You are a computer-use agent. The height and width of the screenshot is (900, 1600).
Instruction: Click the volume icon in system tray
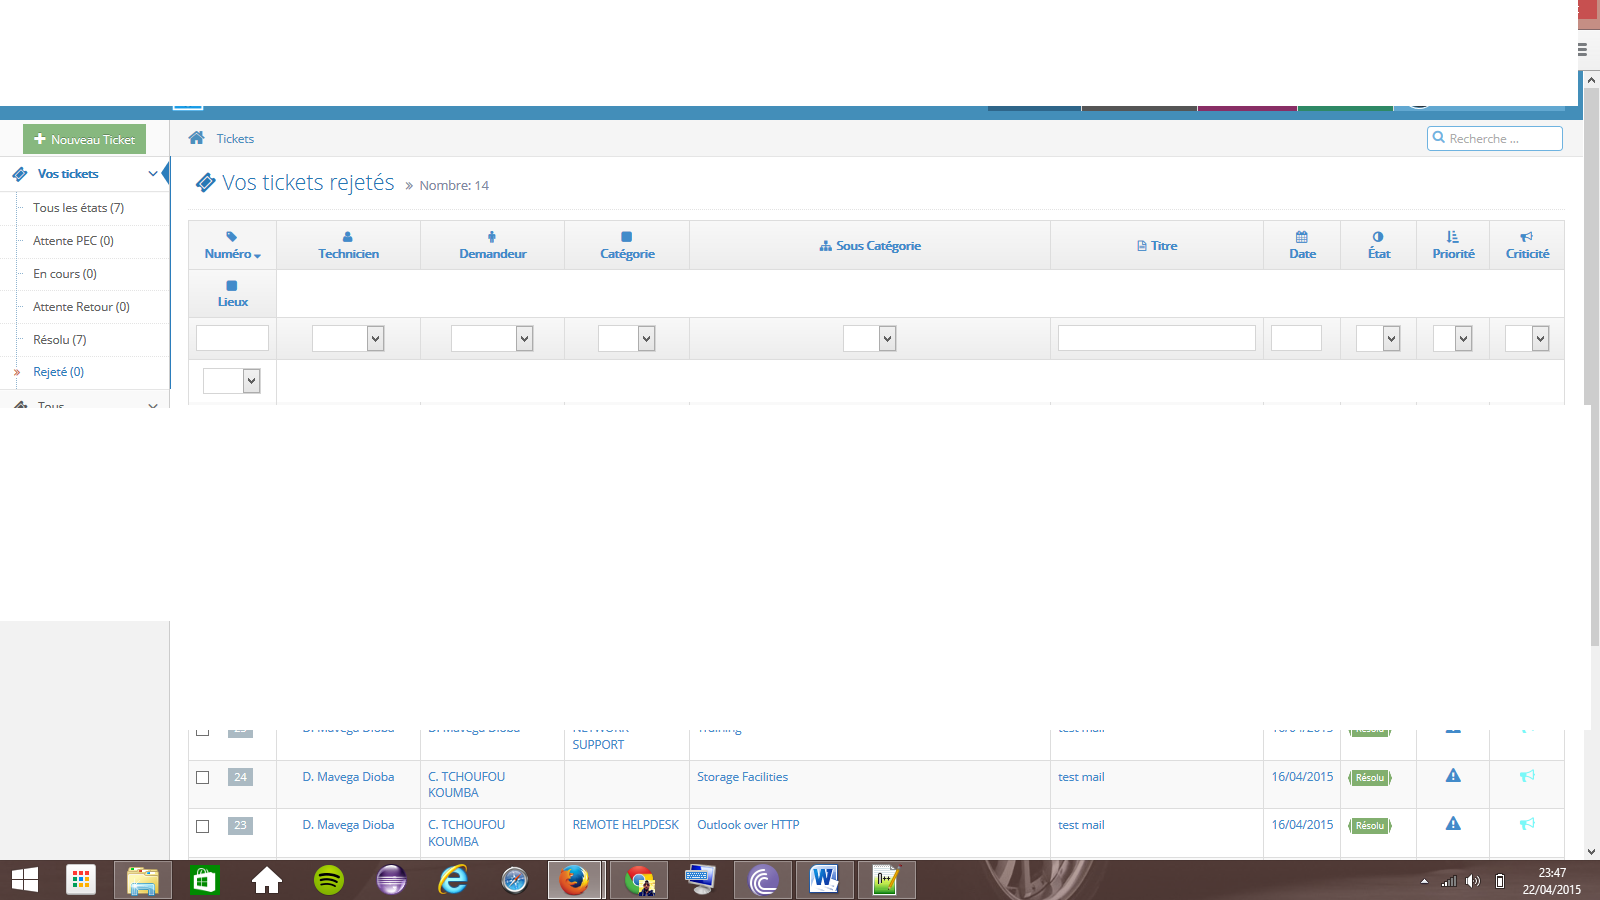point(1472,881)
